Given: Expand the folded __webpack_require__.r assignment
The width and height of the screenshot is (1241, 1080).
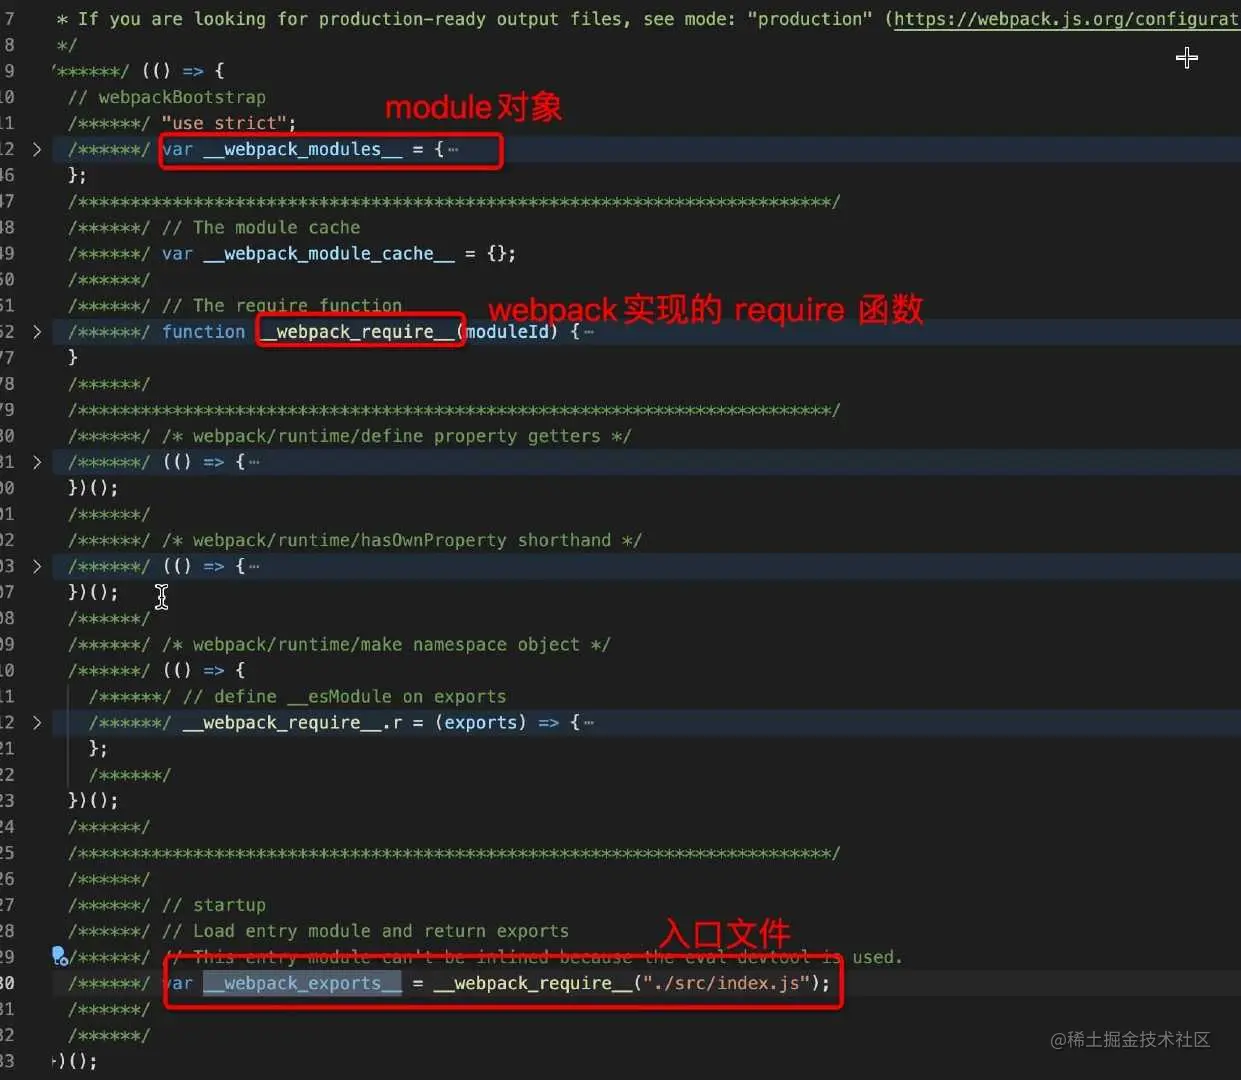Looking at the screenshot, I should [x=37, y=722].
